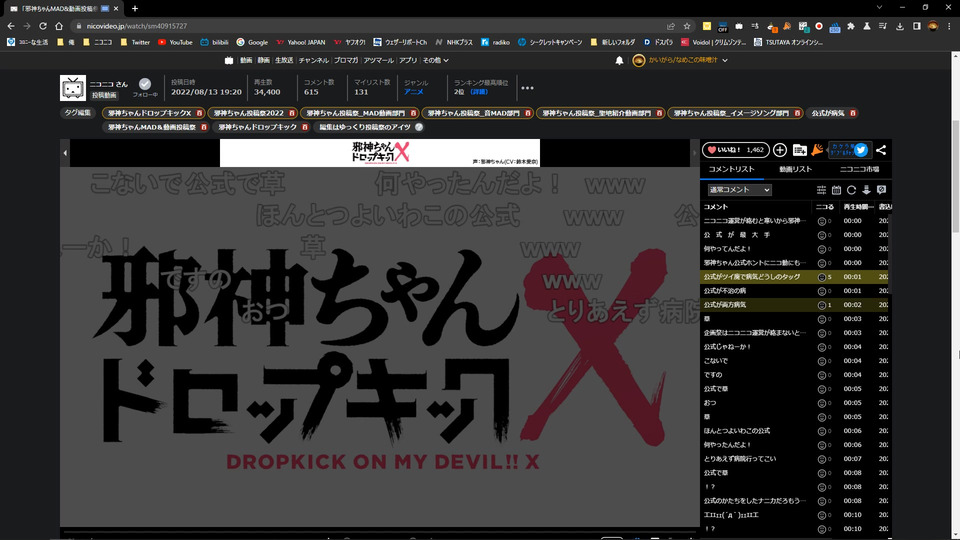
Task: Click nicoru smiley on 公 式 が 最 大 手 row
Action: pyautogui.click(x=822, y=235)
